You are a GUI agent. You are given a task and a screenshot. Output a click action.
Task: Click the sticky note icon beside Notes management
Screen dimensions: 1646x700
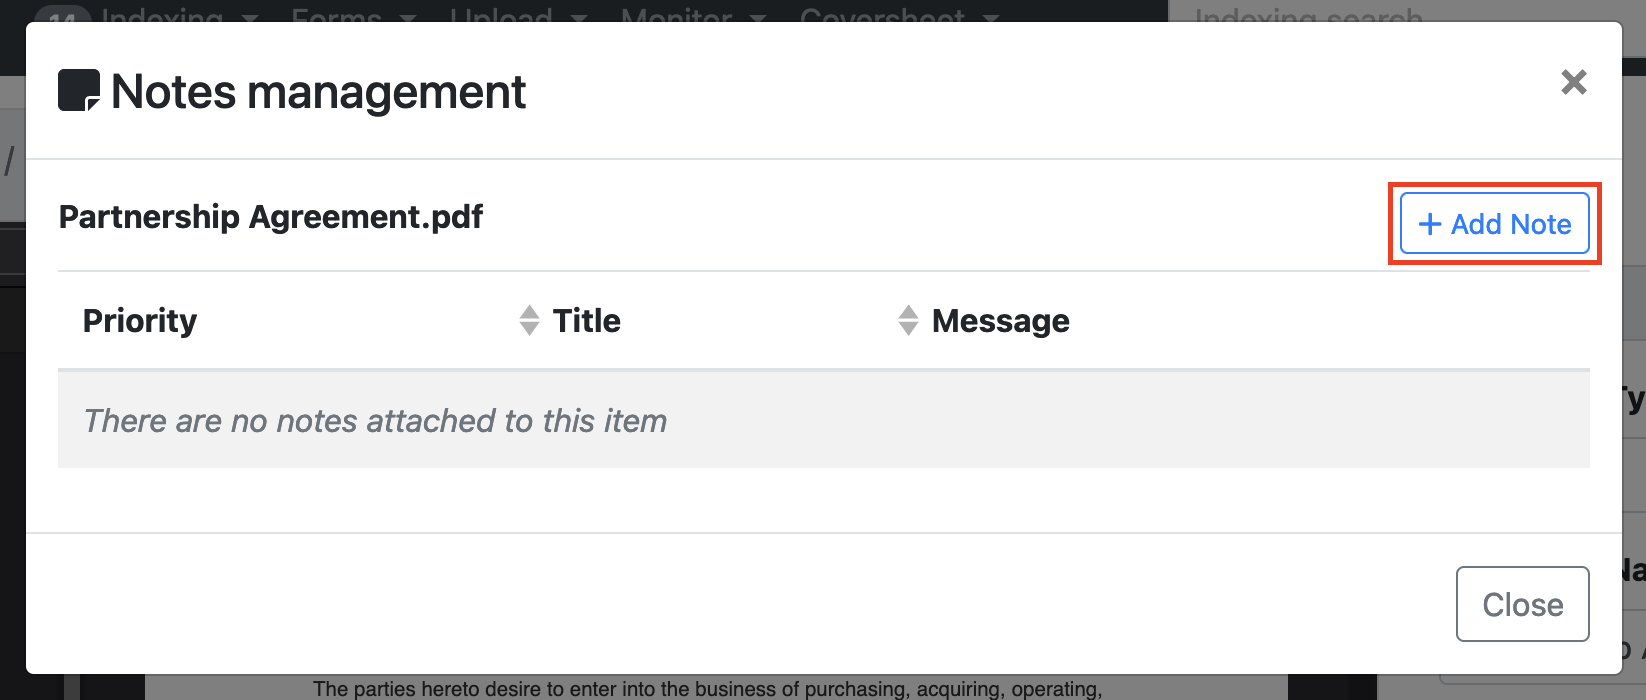coord(79,91)
